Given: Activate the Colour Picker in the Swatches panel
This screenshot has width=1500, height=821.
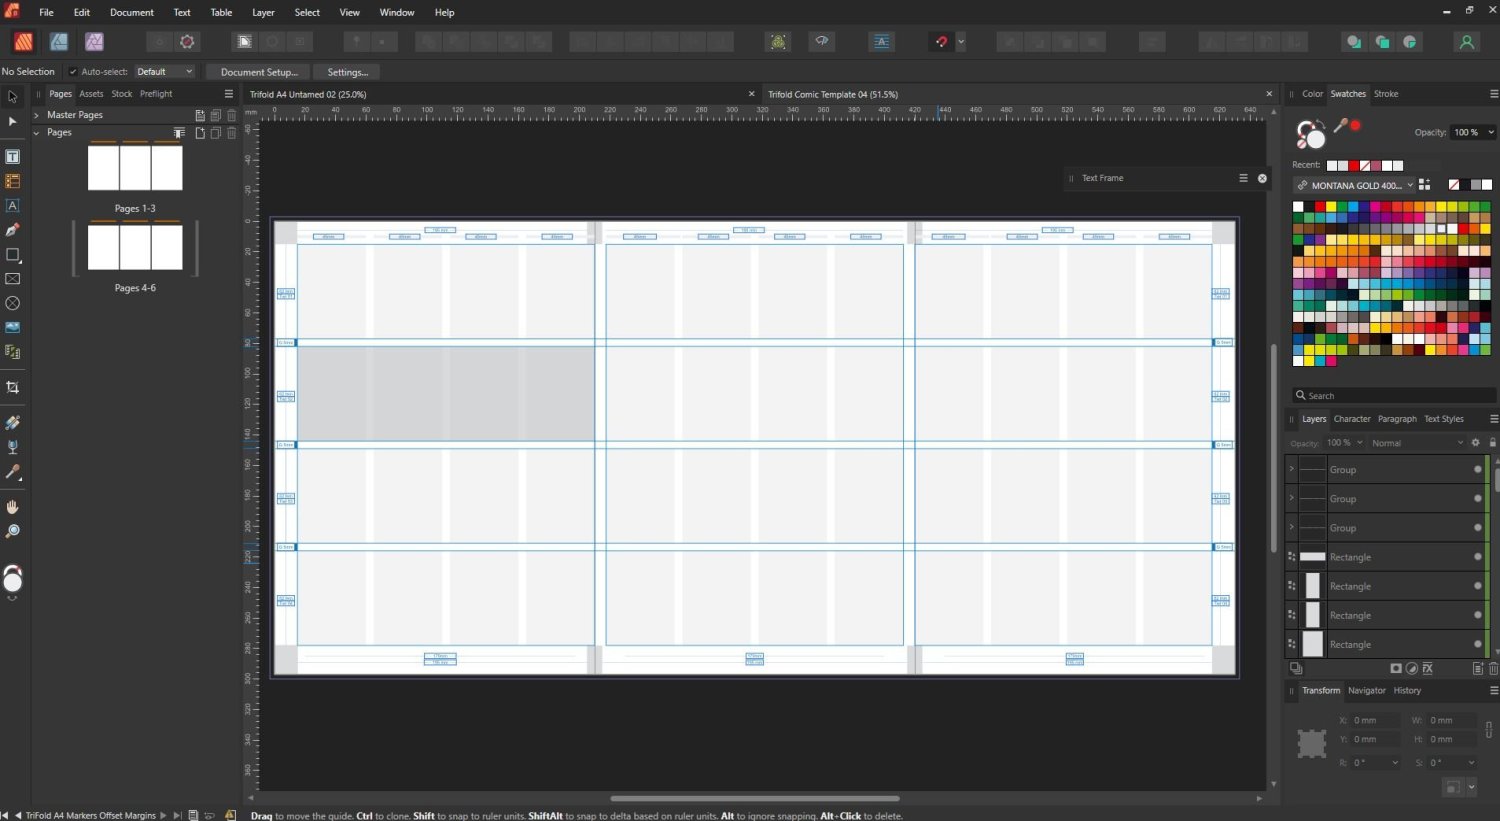Looking at the screenshot, I should click(1340, 125).
